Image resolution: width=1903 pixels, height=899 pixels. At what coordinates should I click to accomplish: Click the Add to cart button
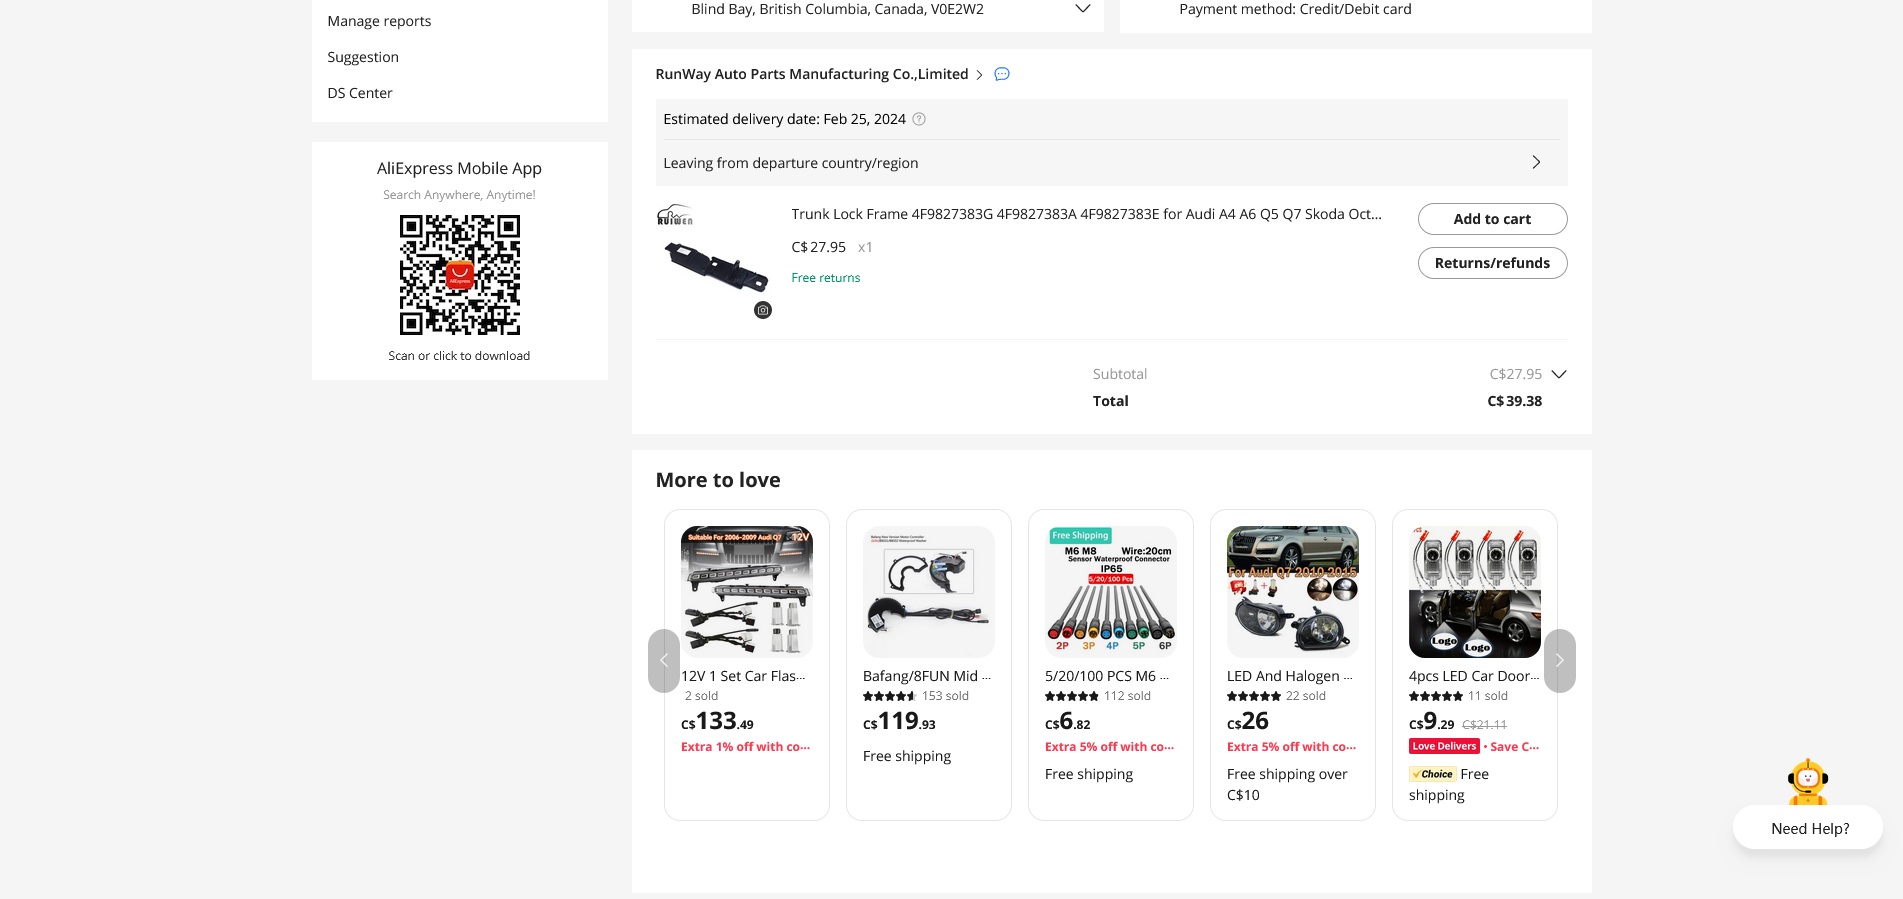coord(1492,219)
